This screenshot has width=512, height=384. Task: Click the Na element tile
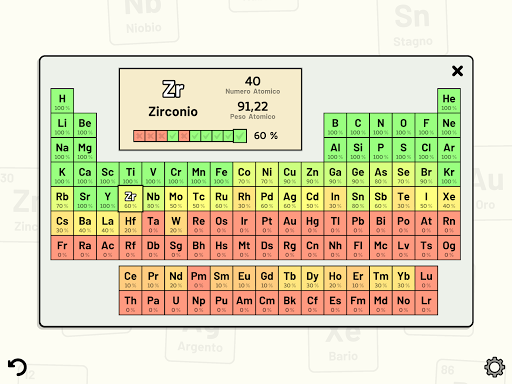click(62, 150)
